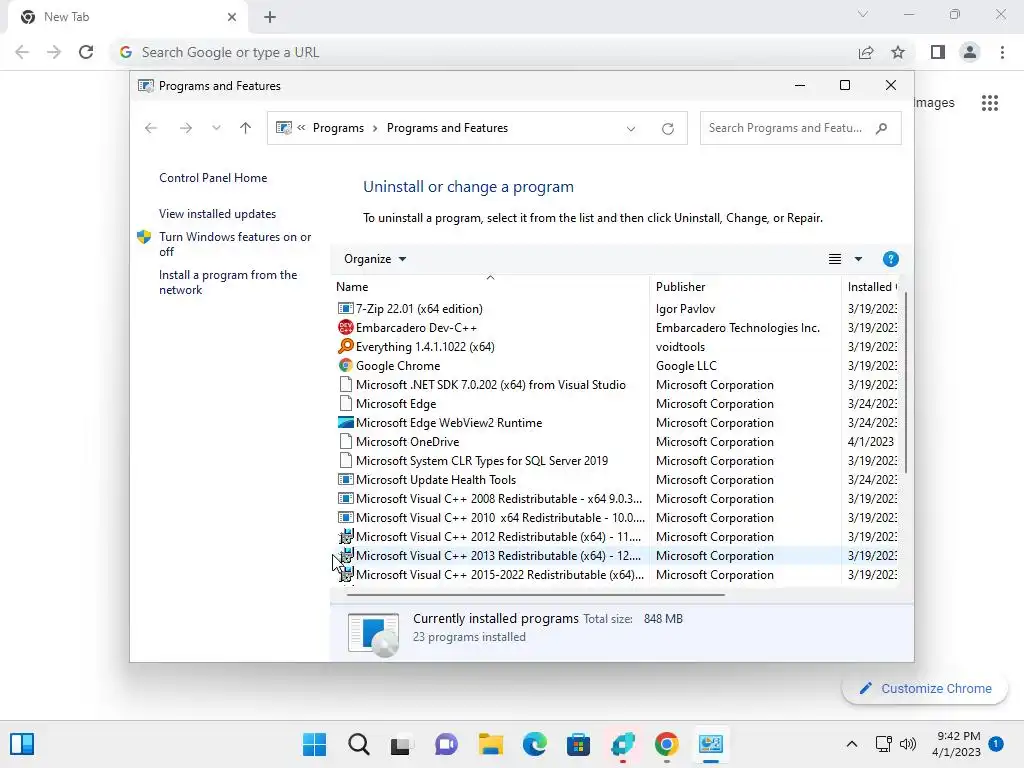The width and height of the screenshot is (1024, 768).
Task: Click the taskbar clock showing 9:42 PM
Action: tap(956, 744)
